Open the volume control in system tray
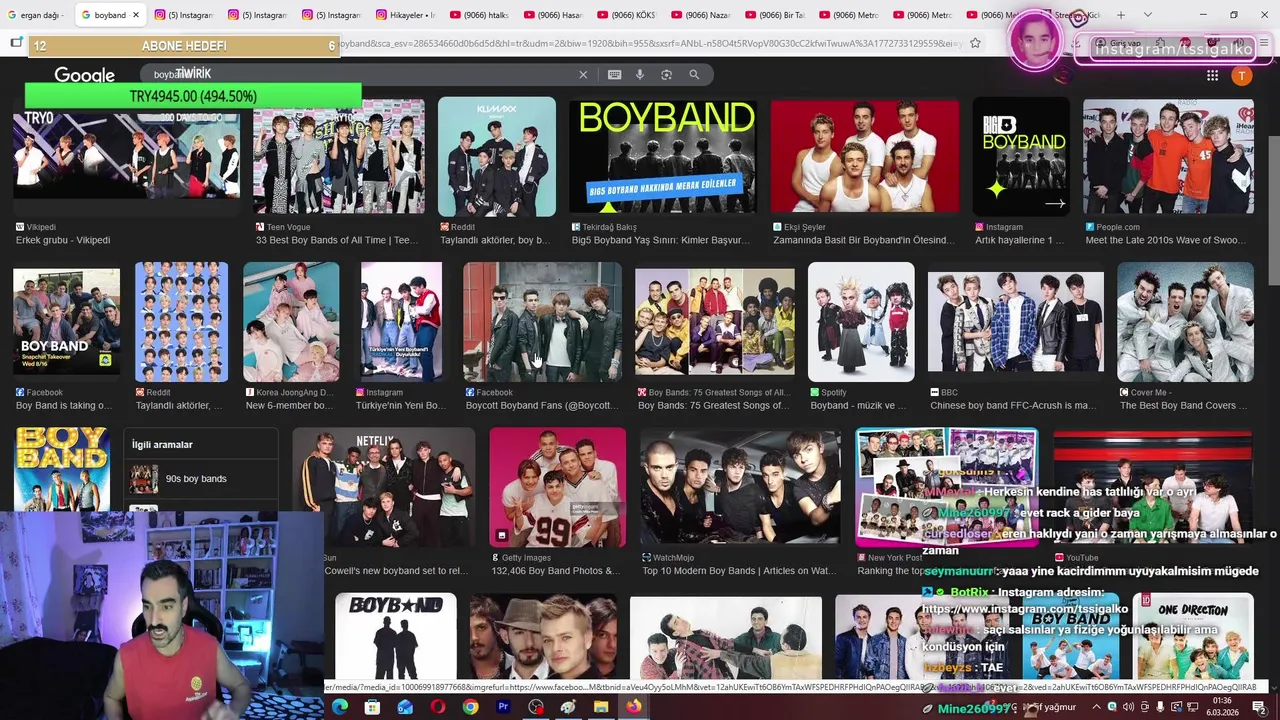The width and height of the screenshot is (1280, 720). pos(1128,707)
